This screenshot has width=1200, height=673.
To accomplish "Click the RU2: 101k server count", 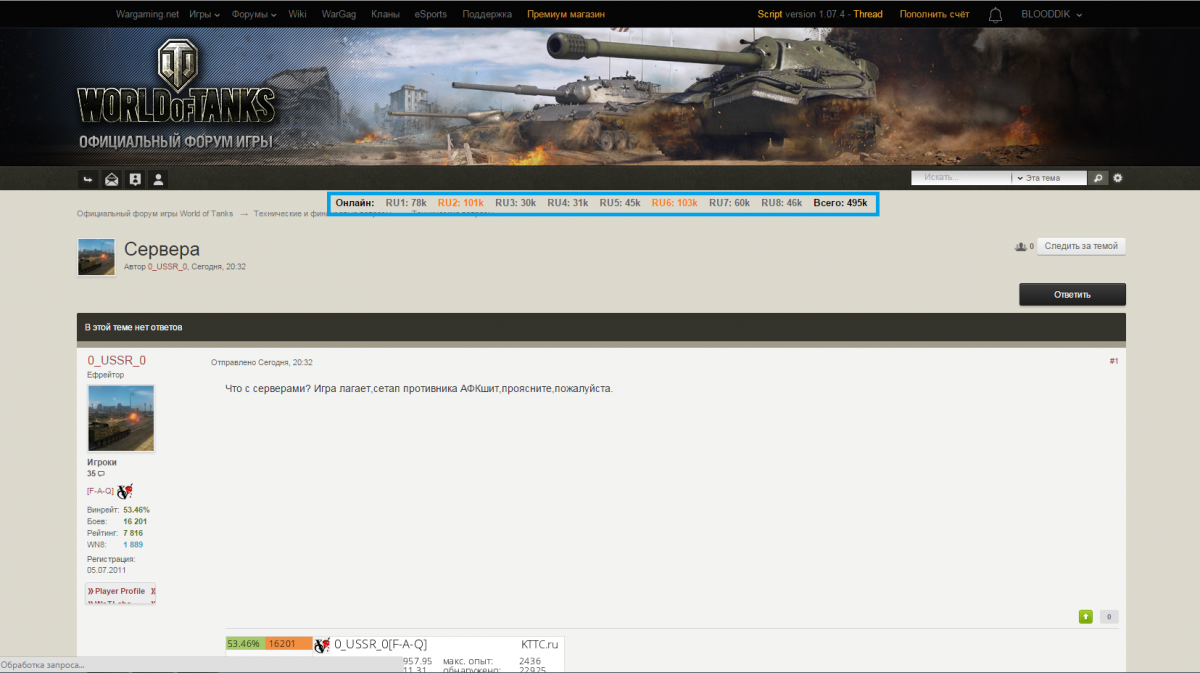I will click(461, 203).
